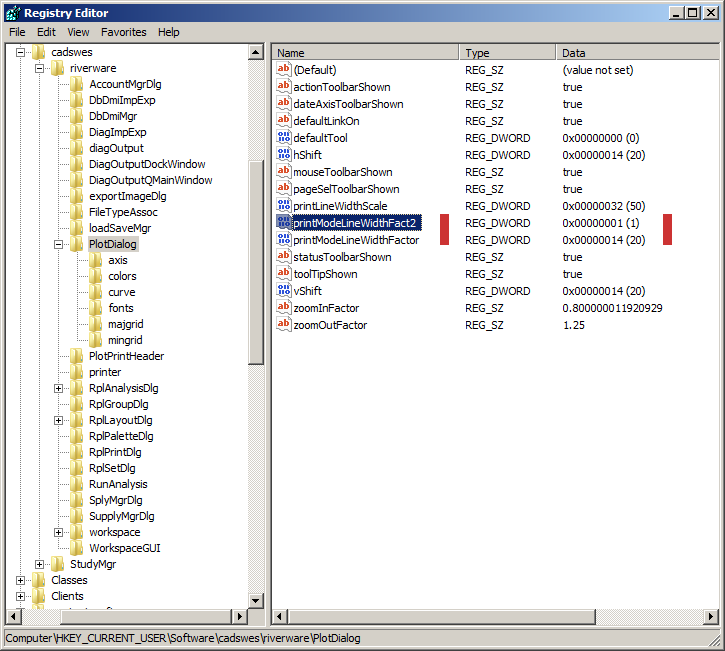Sort by the Type column header
The image size is (725, 651).
coord(507,53)
